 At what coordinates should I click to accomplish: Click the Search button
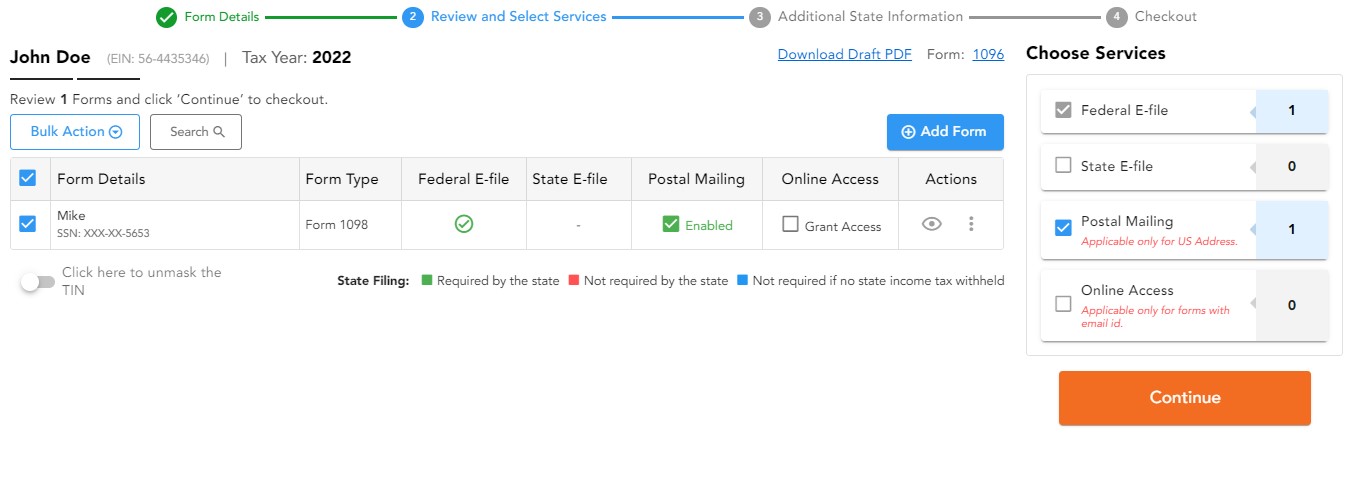[x=196, y=132]
